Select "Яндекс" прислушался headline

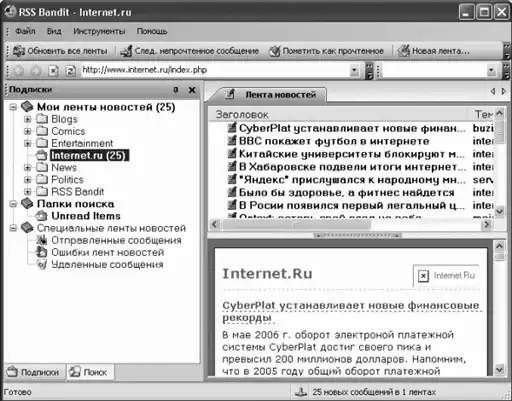(x=352, y=180)
